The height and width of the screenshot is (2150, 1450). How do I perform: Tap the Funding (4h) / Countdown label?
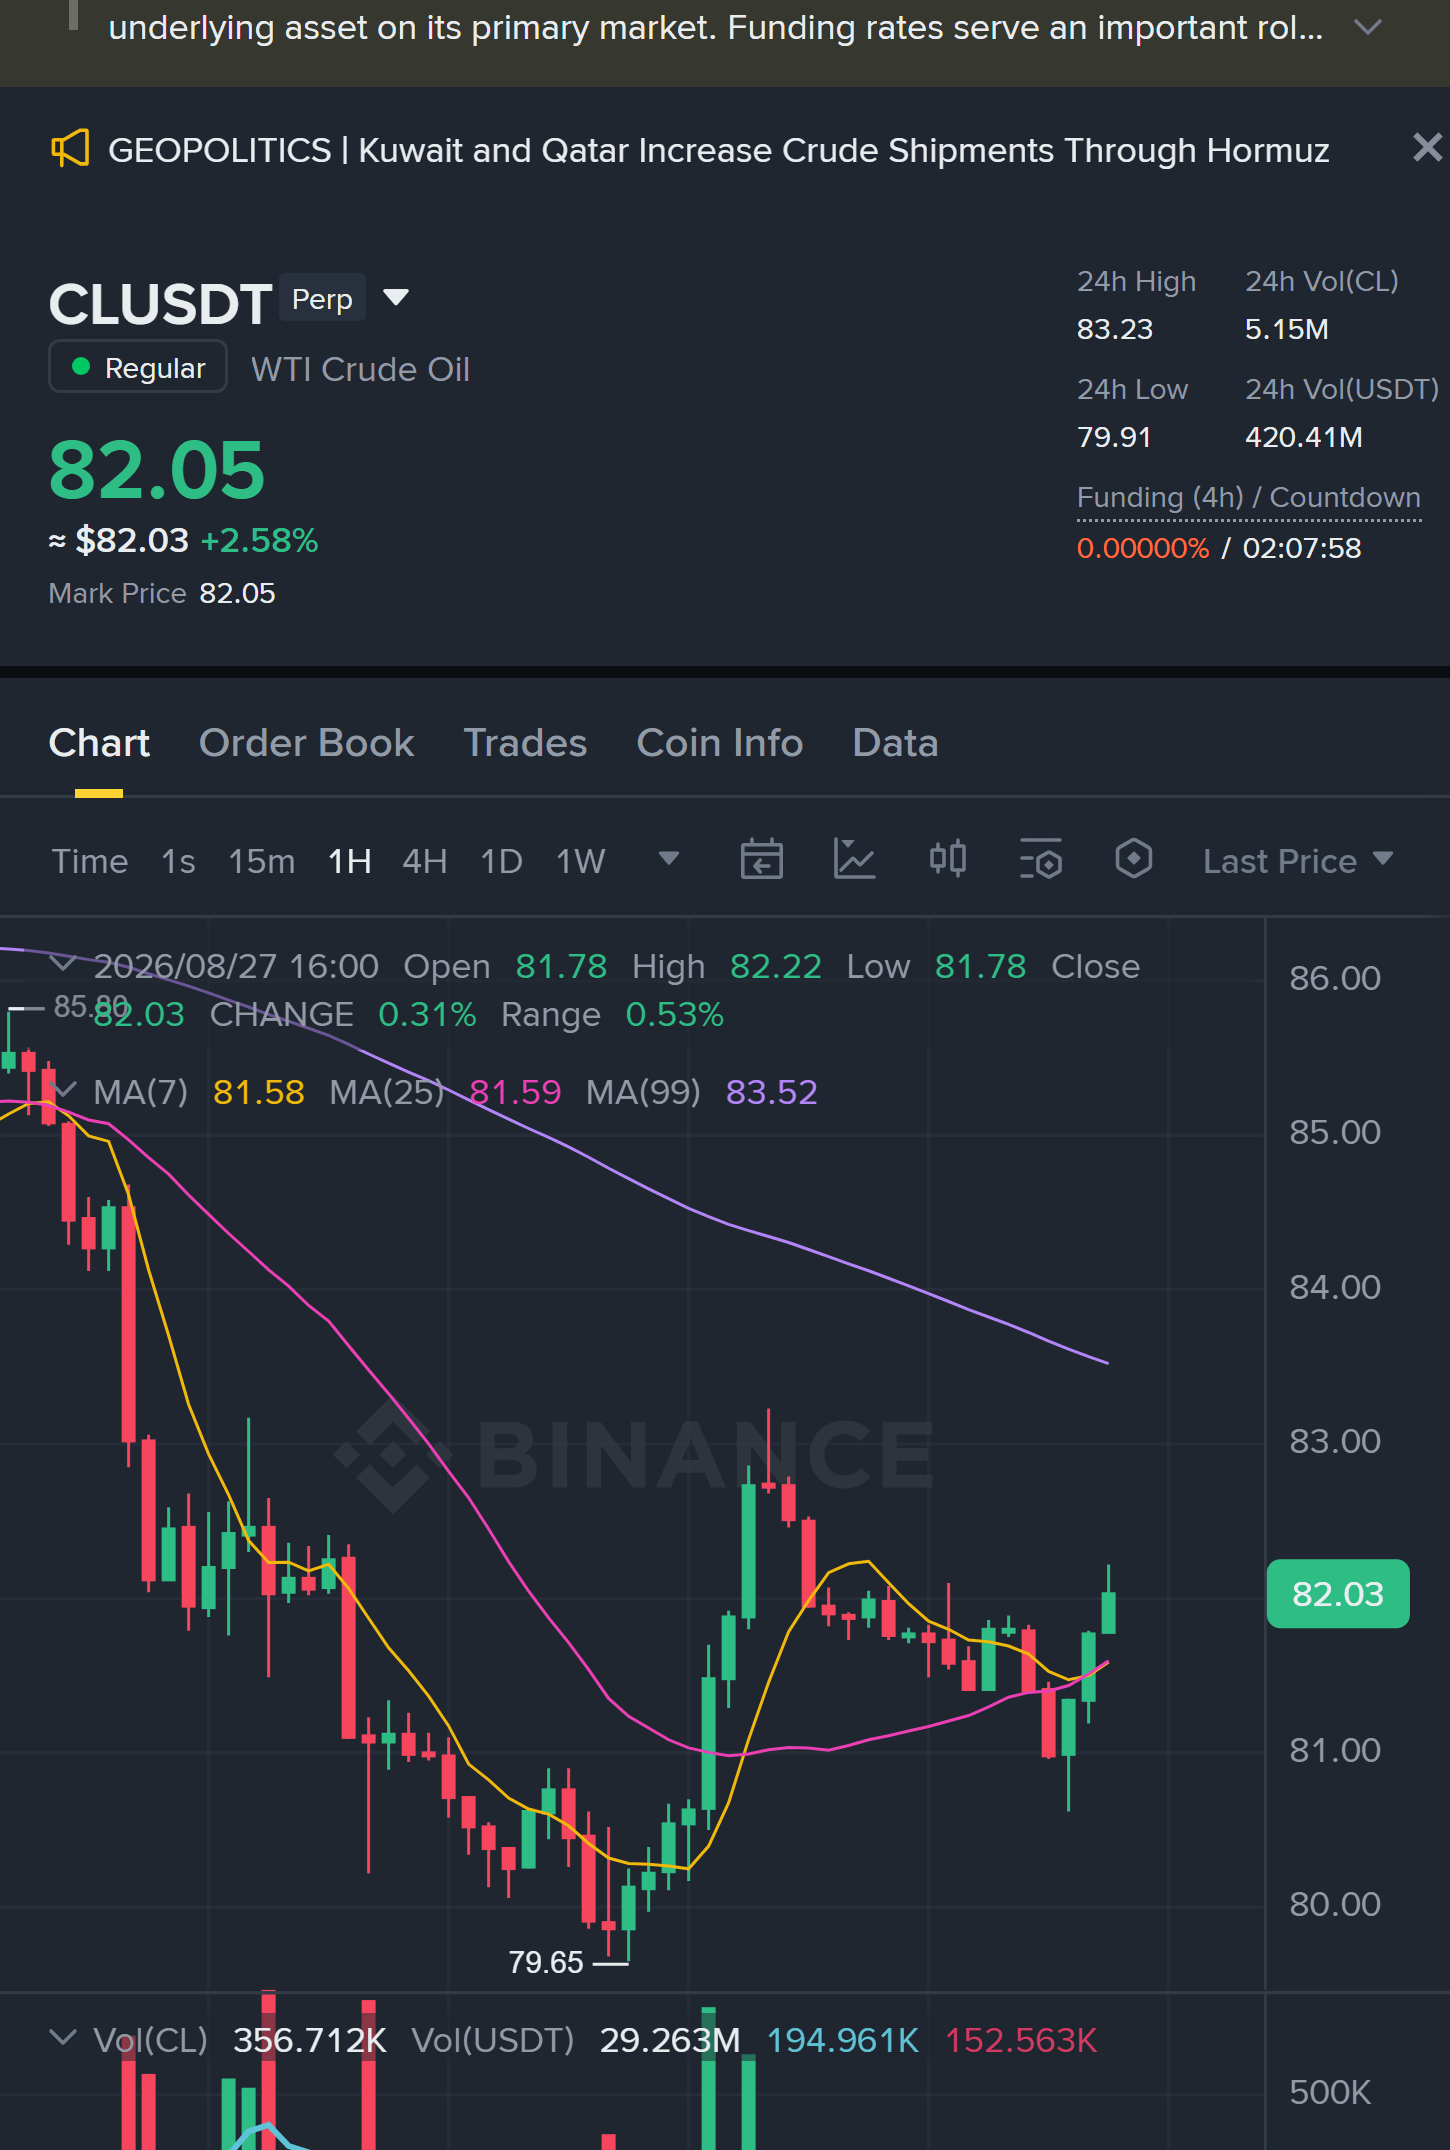1249,497
